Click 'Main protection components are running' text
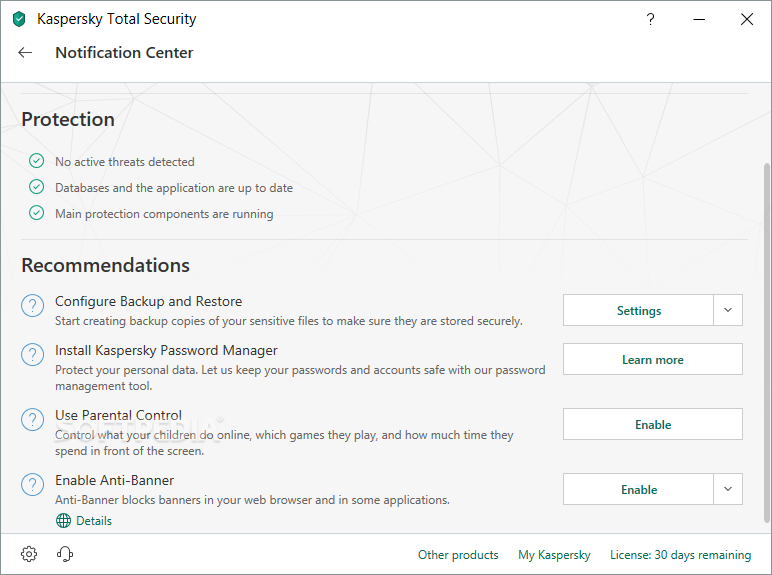This screenshot has width=772, height=575. [x=164, y=214]
